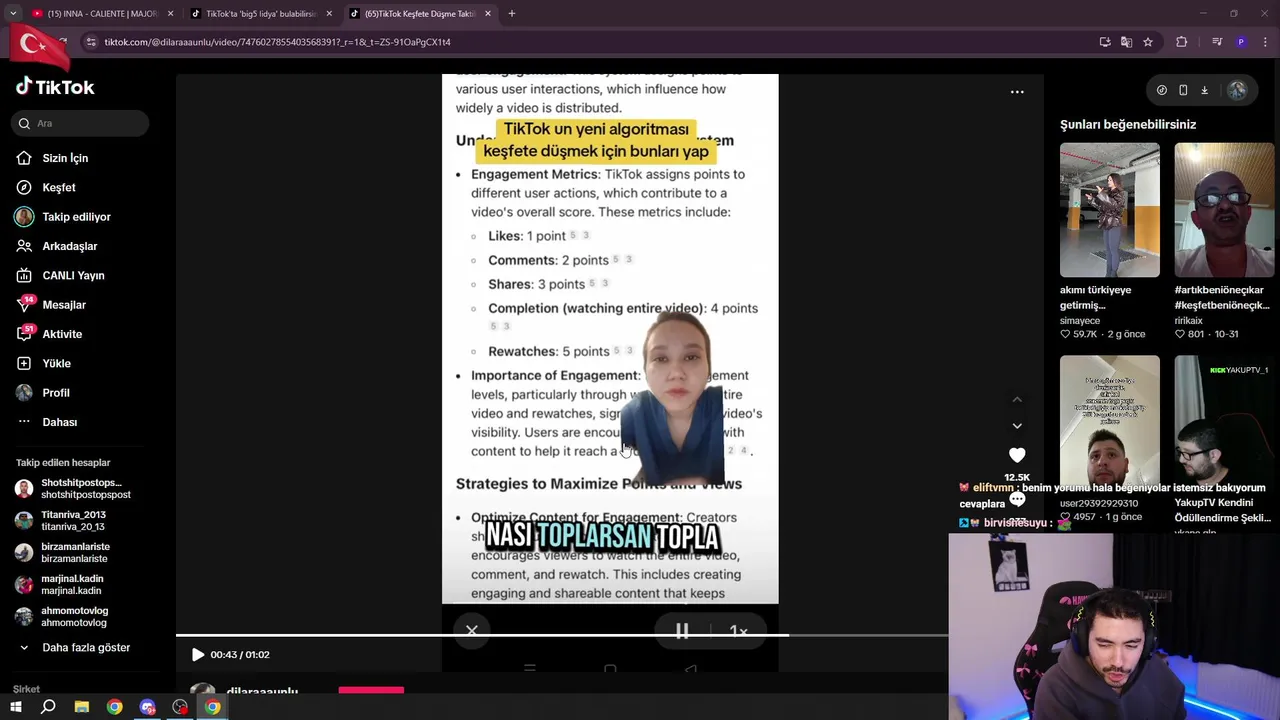Click the video's three-dot options menu
The height and width of the screenshot is (720, 1280).
1017,92
